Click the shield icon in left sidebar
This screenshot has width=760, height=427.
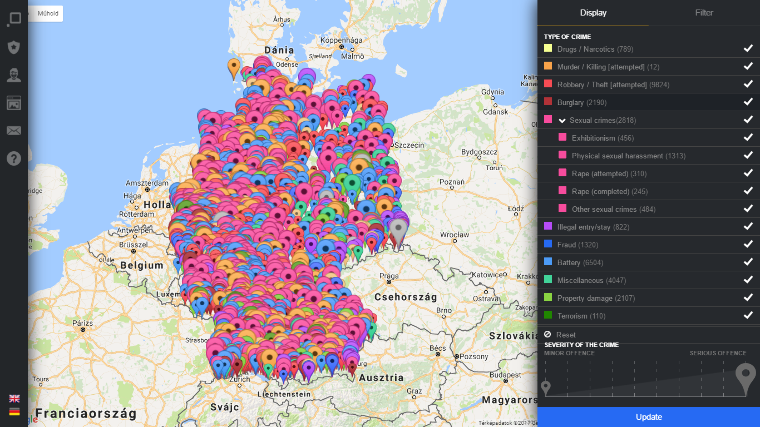(14, 47)
